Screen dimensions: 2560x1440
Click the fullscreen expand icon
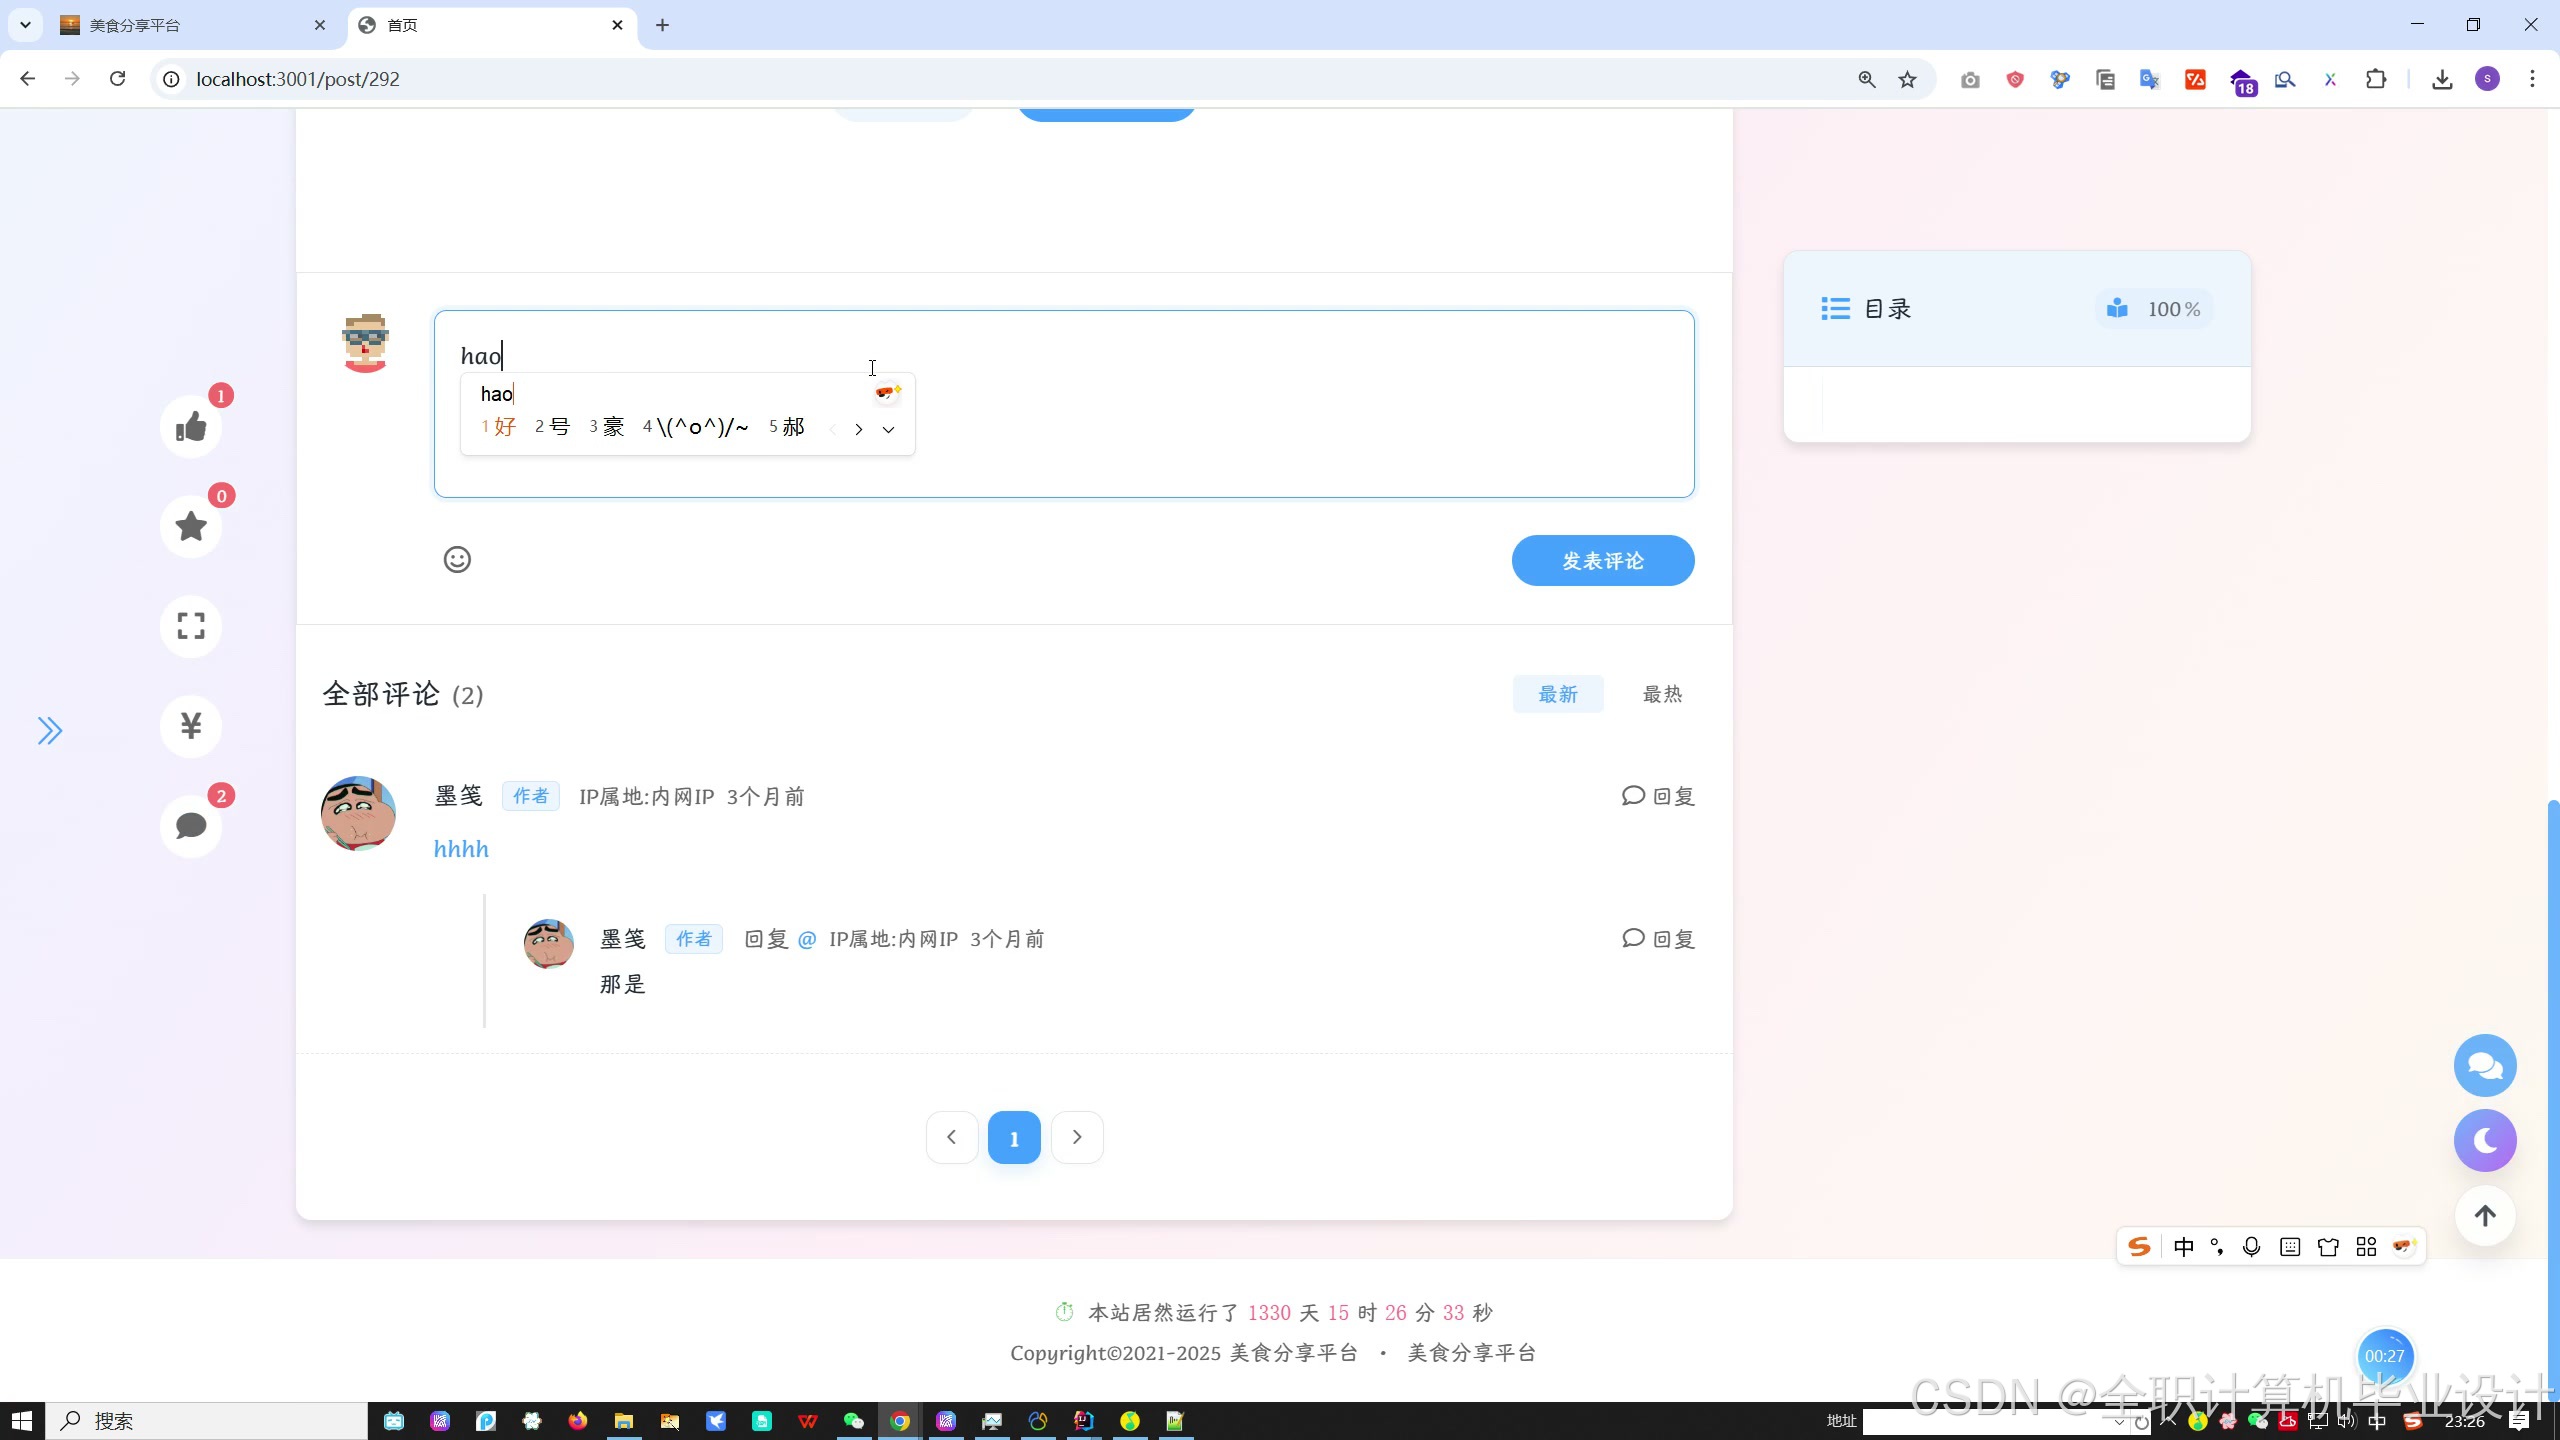191,627
